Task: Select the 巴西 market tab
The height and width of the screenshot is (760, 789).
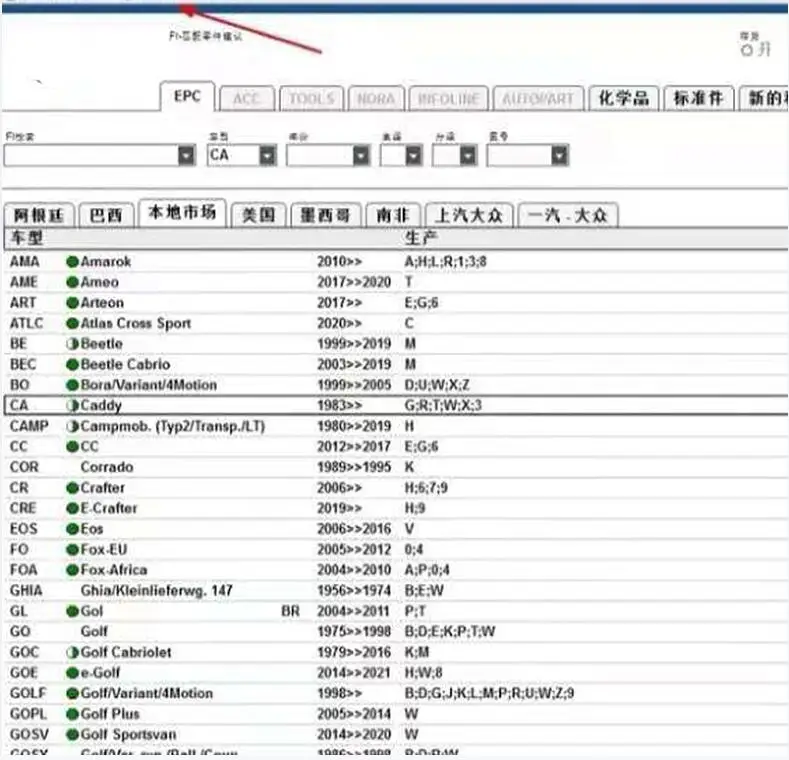Action: tap(106, 215)
